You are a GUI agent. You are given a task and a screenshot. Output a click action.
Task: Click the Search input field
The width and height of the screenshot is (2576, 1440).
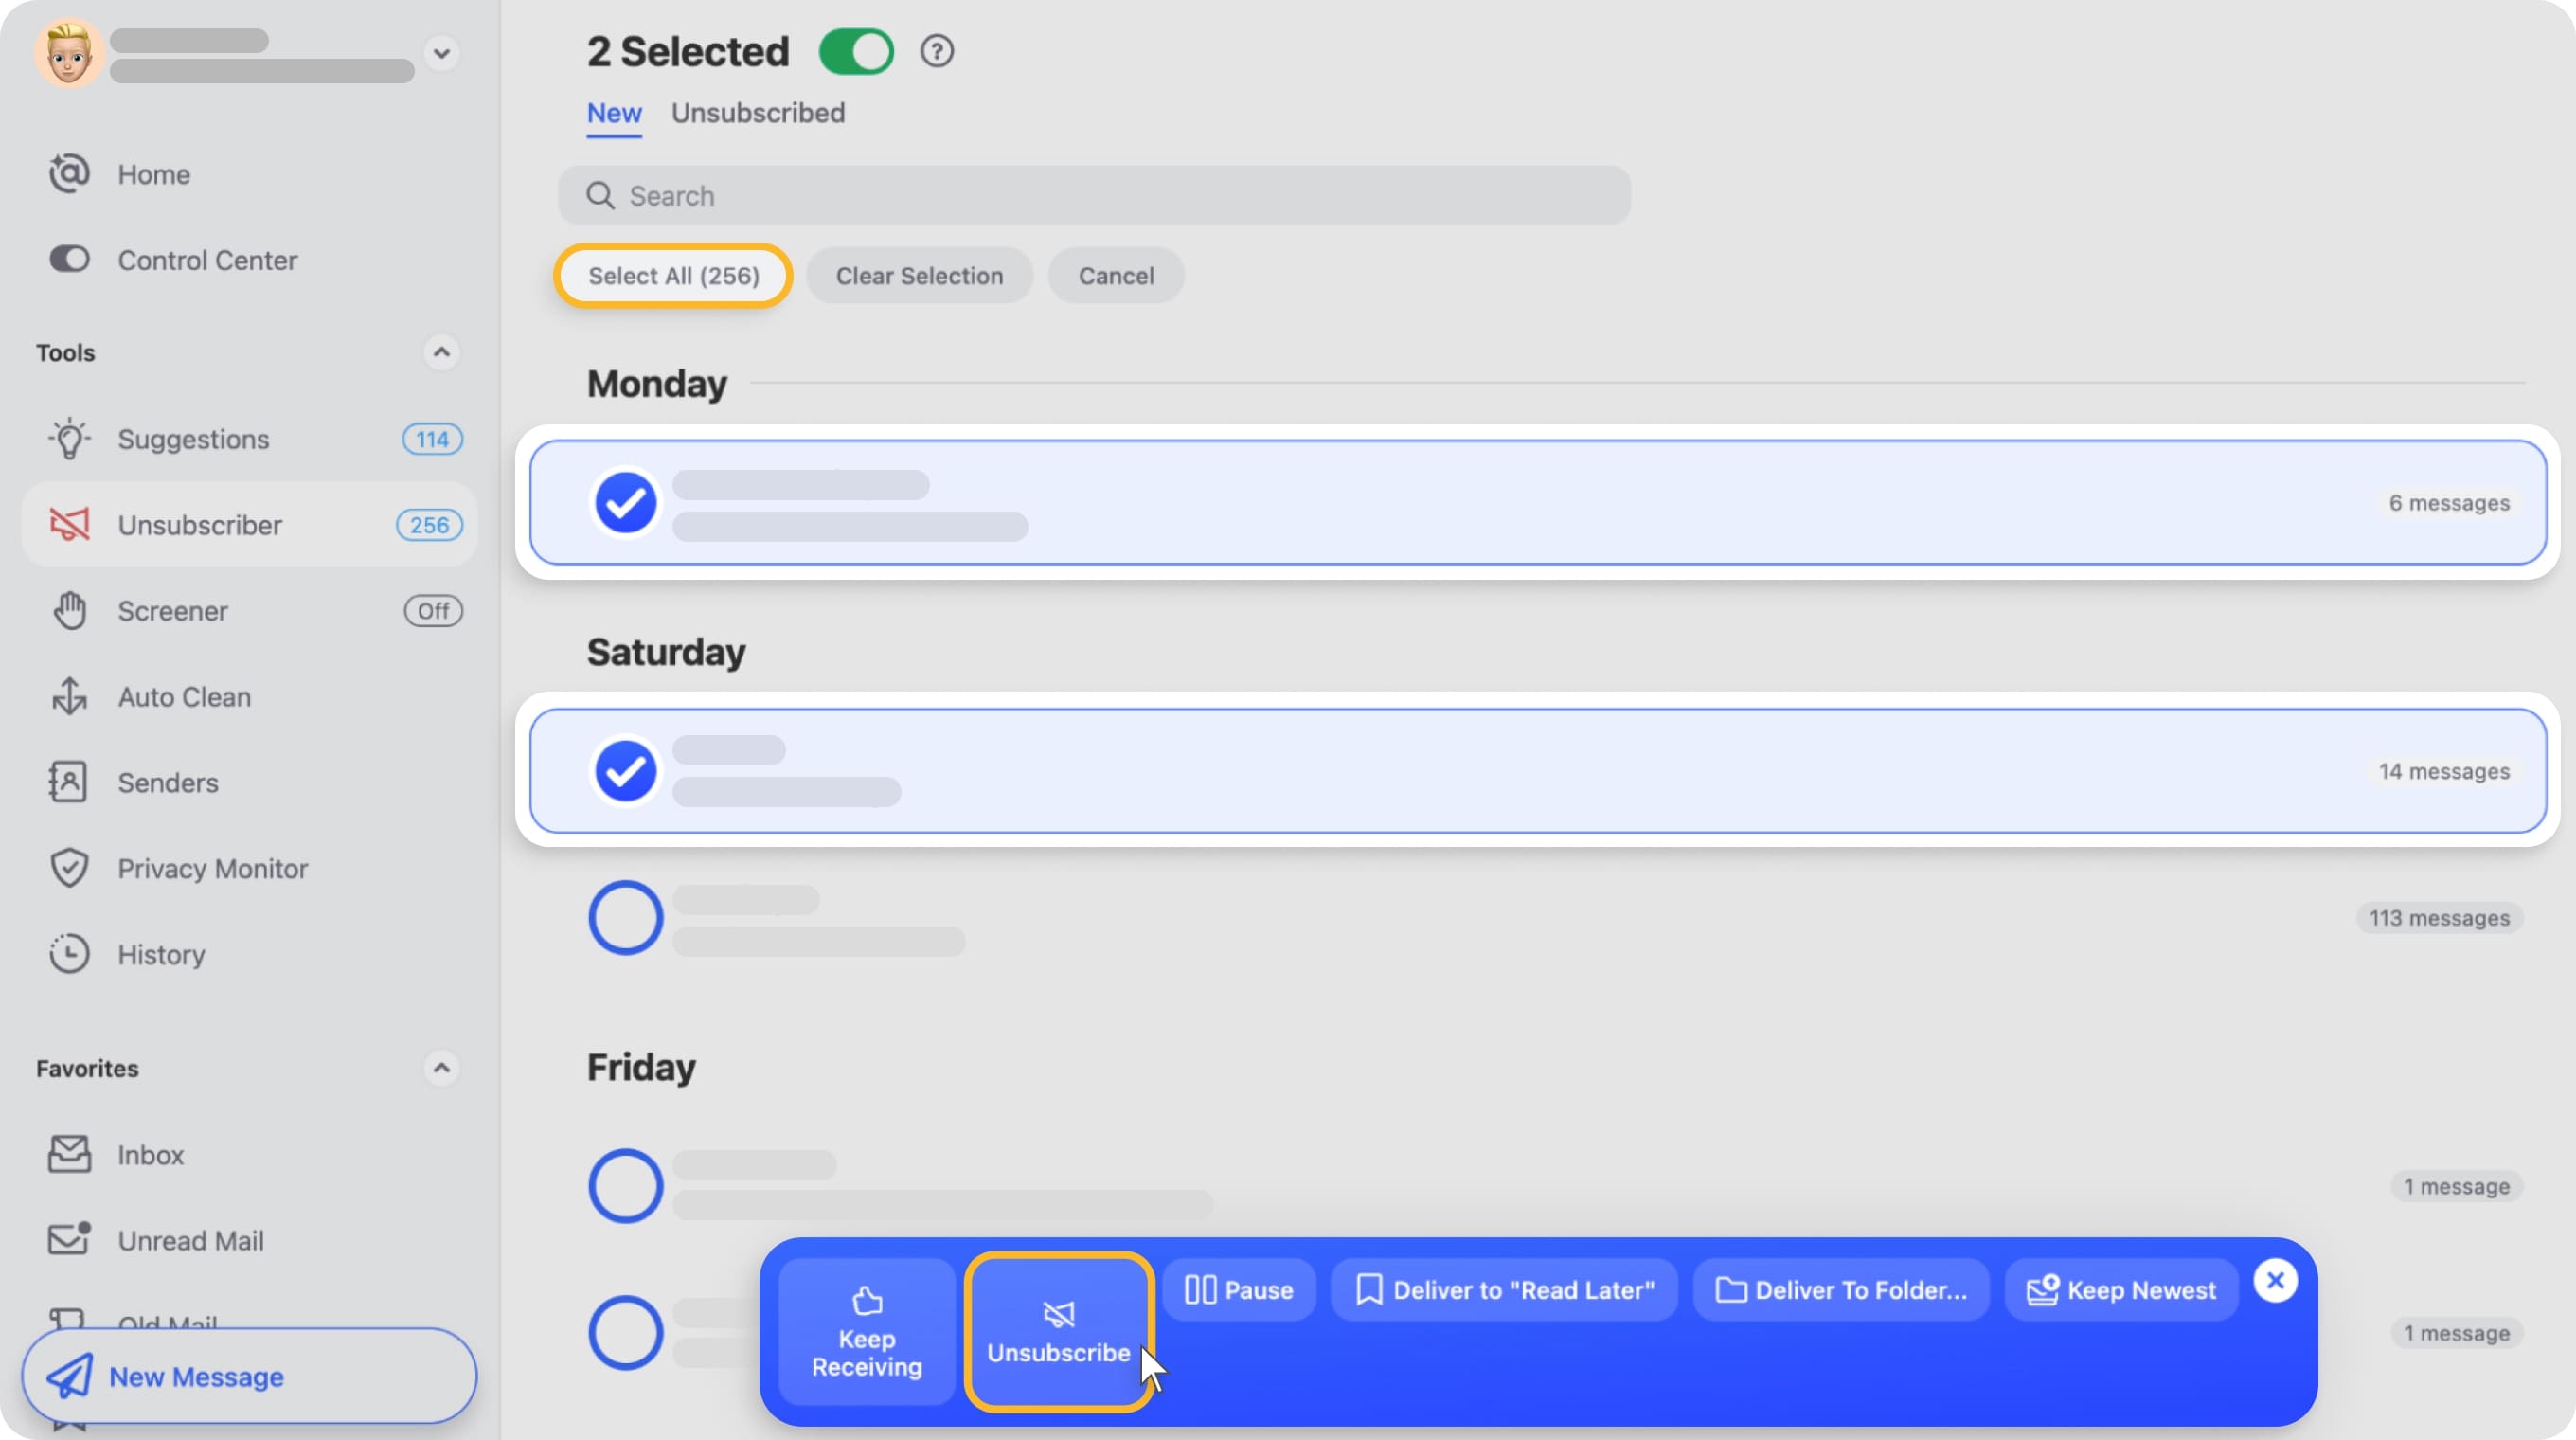(x=1095, y=194)
